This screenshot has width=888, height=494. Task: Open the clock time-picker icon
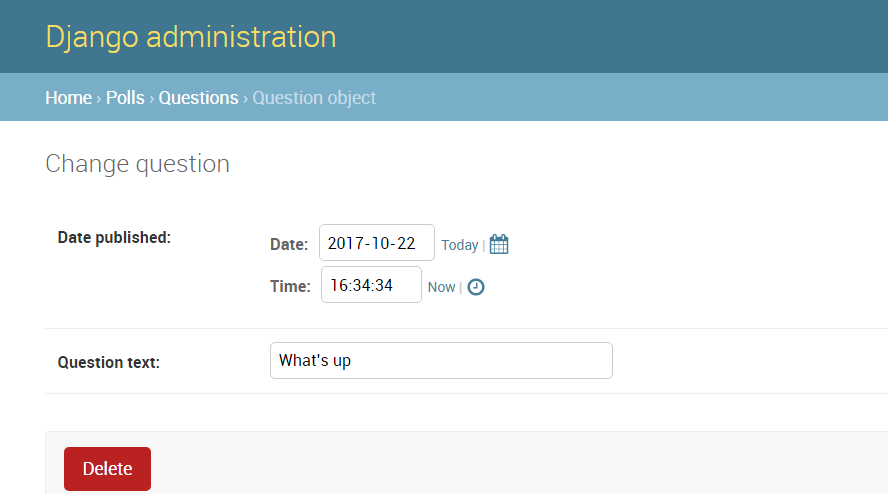tap(476, 287)
